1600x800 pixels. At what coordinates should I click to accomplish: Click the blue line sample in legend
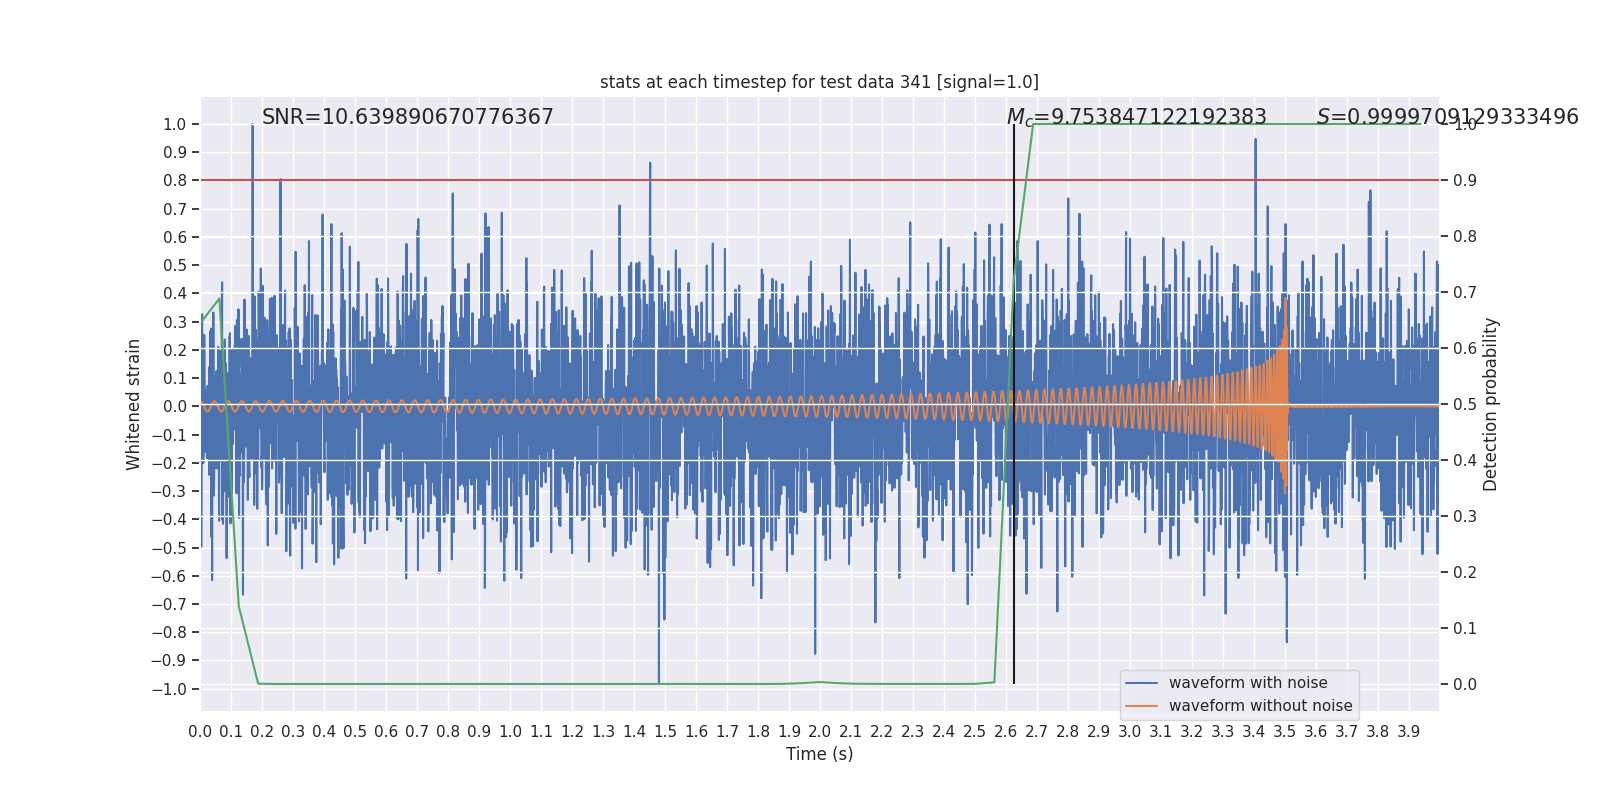click(1141, 683)
